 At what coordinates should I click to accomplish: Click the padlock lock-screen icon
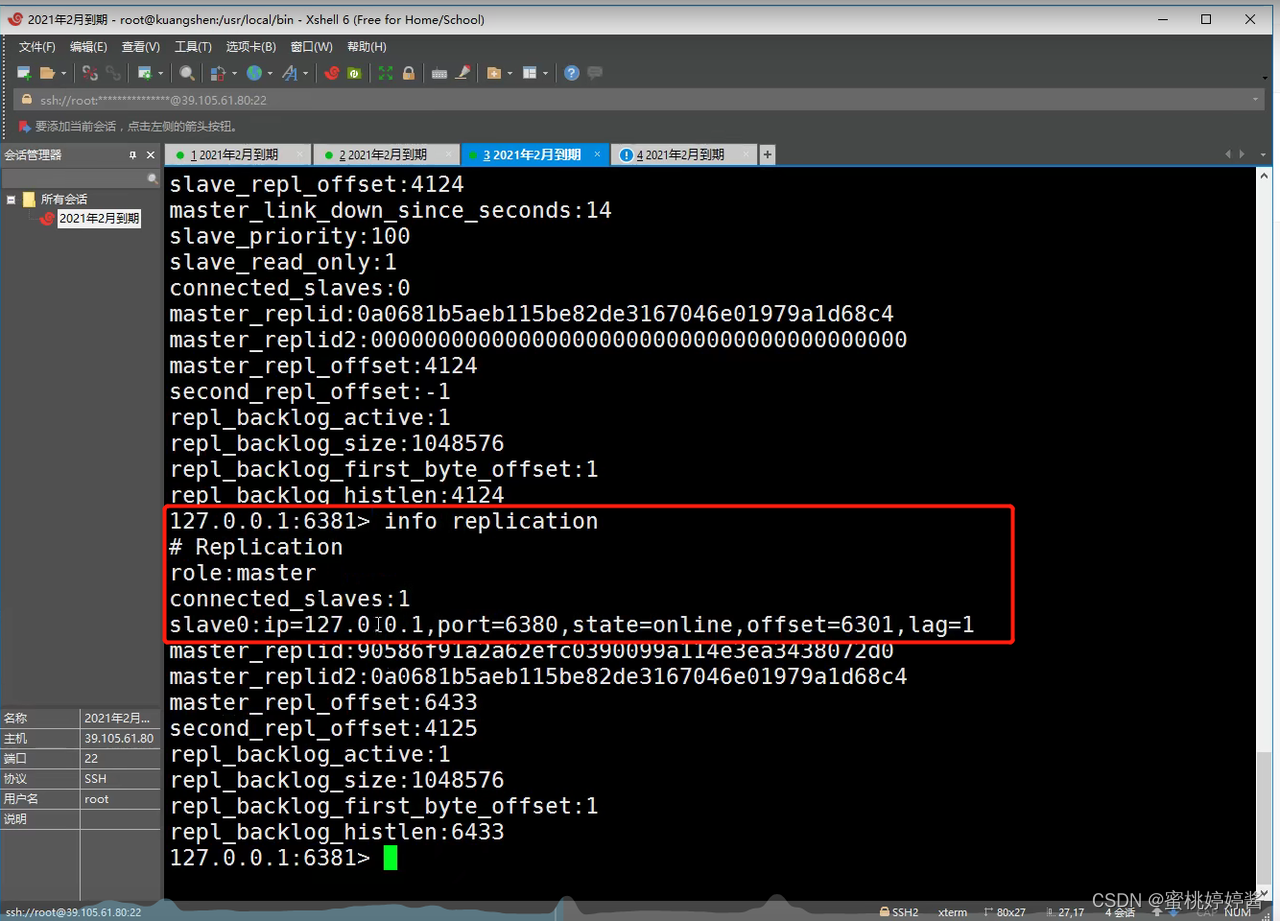point(408,73)
